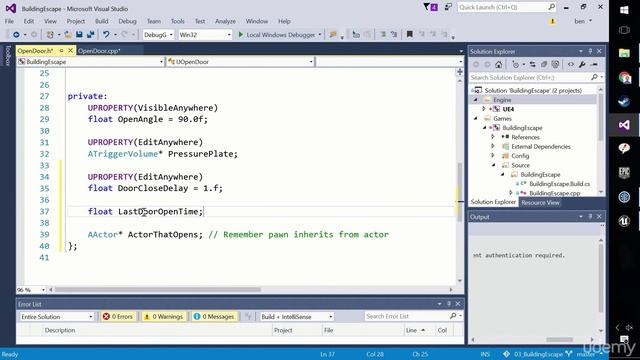640x360 pixels.
Task: Click the Local Windows Debugger button
Action: click(x=280, y=35)
